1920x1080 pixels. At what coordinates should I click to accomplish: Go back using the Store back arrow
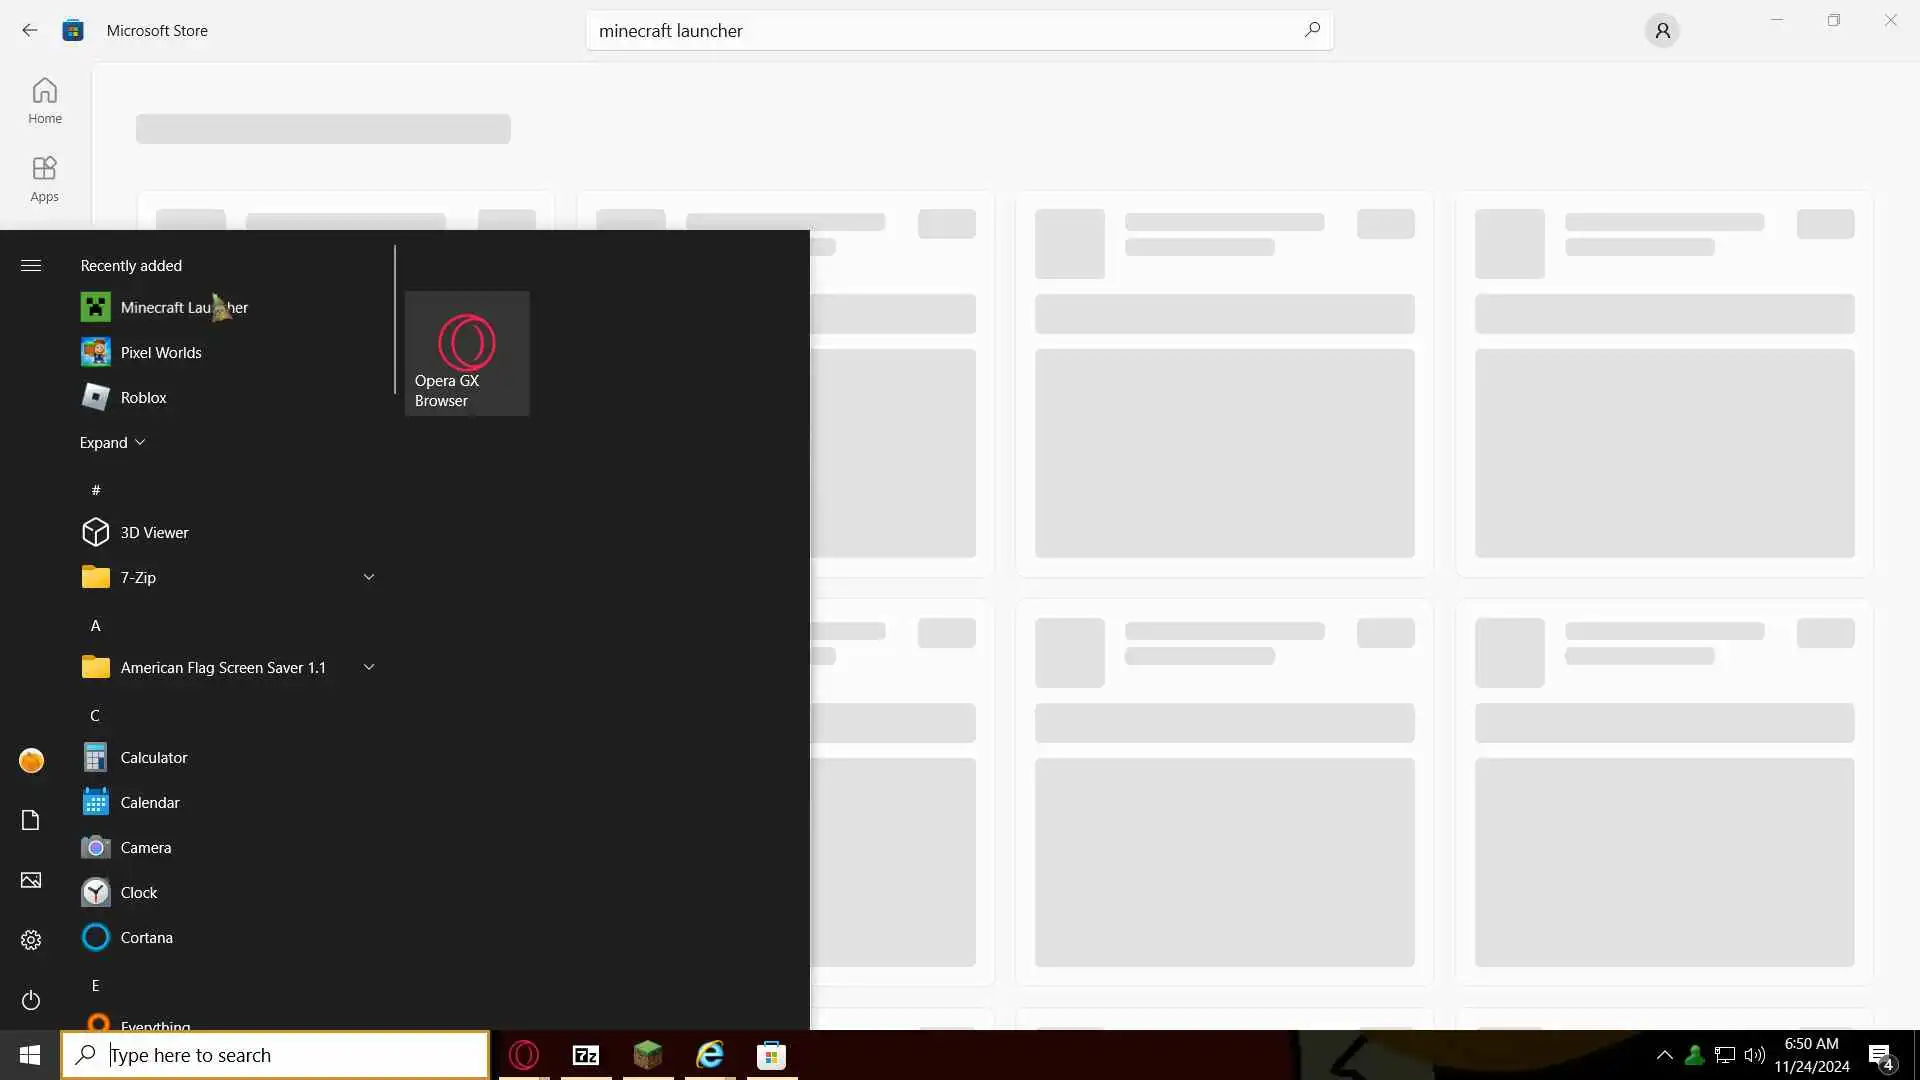point(30,30)
